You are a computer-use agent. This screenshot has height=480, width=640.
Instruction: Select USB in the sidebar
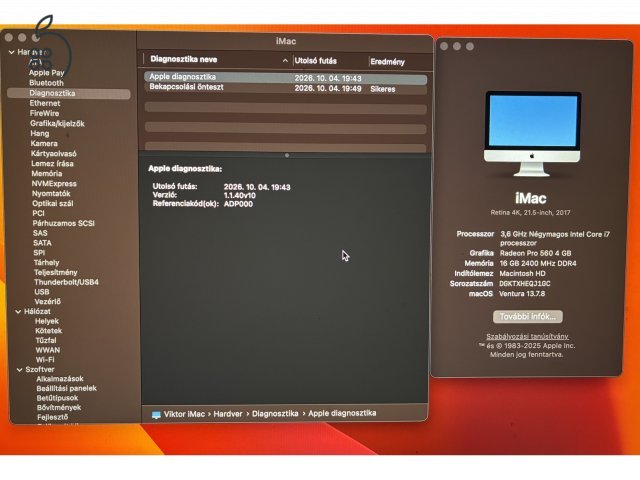(x=42, y=292)
